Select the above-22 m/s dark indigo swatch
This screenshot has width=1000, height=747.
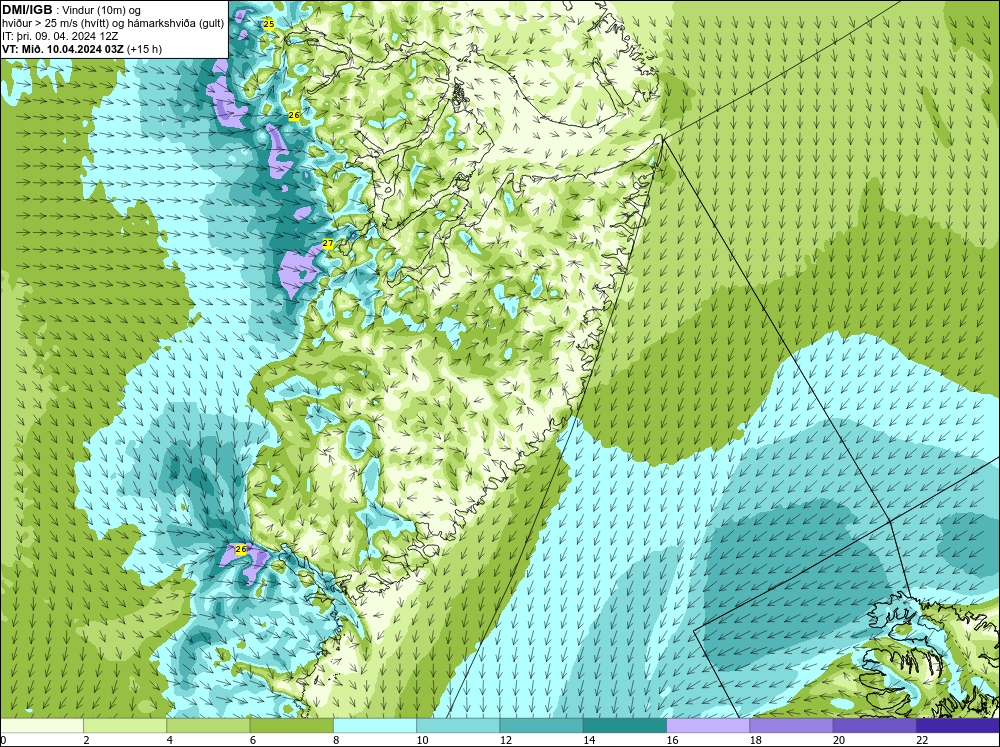coord(958,726)
